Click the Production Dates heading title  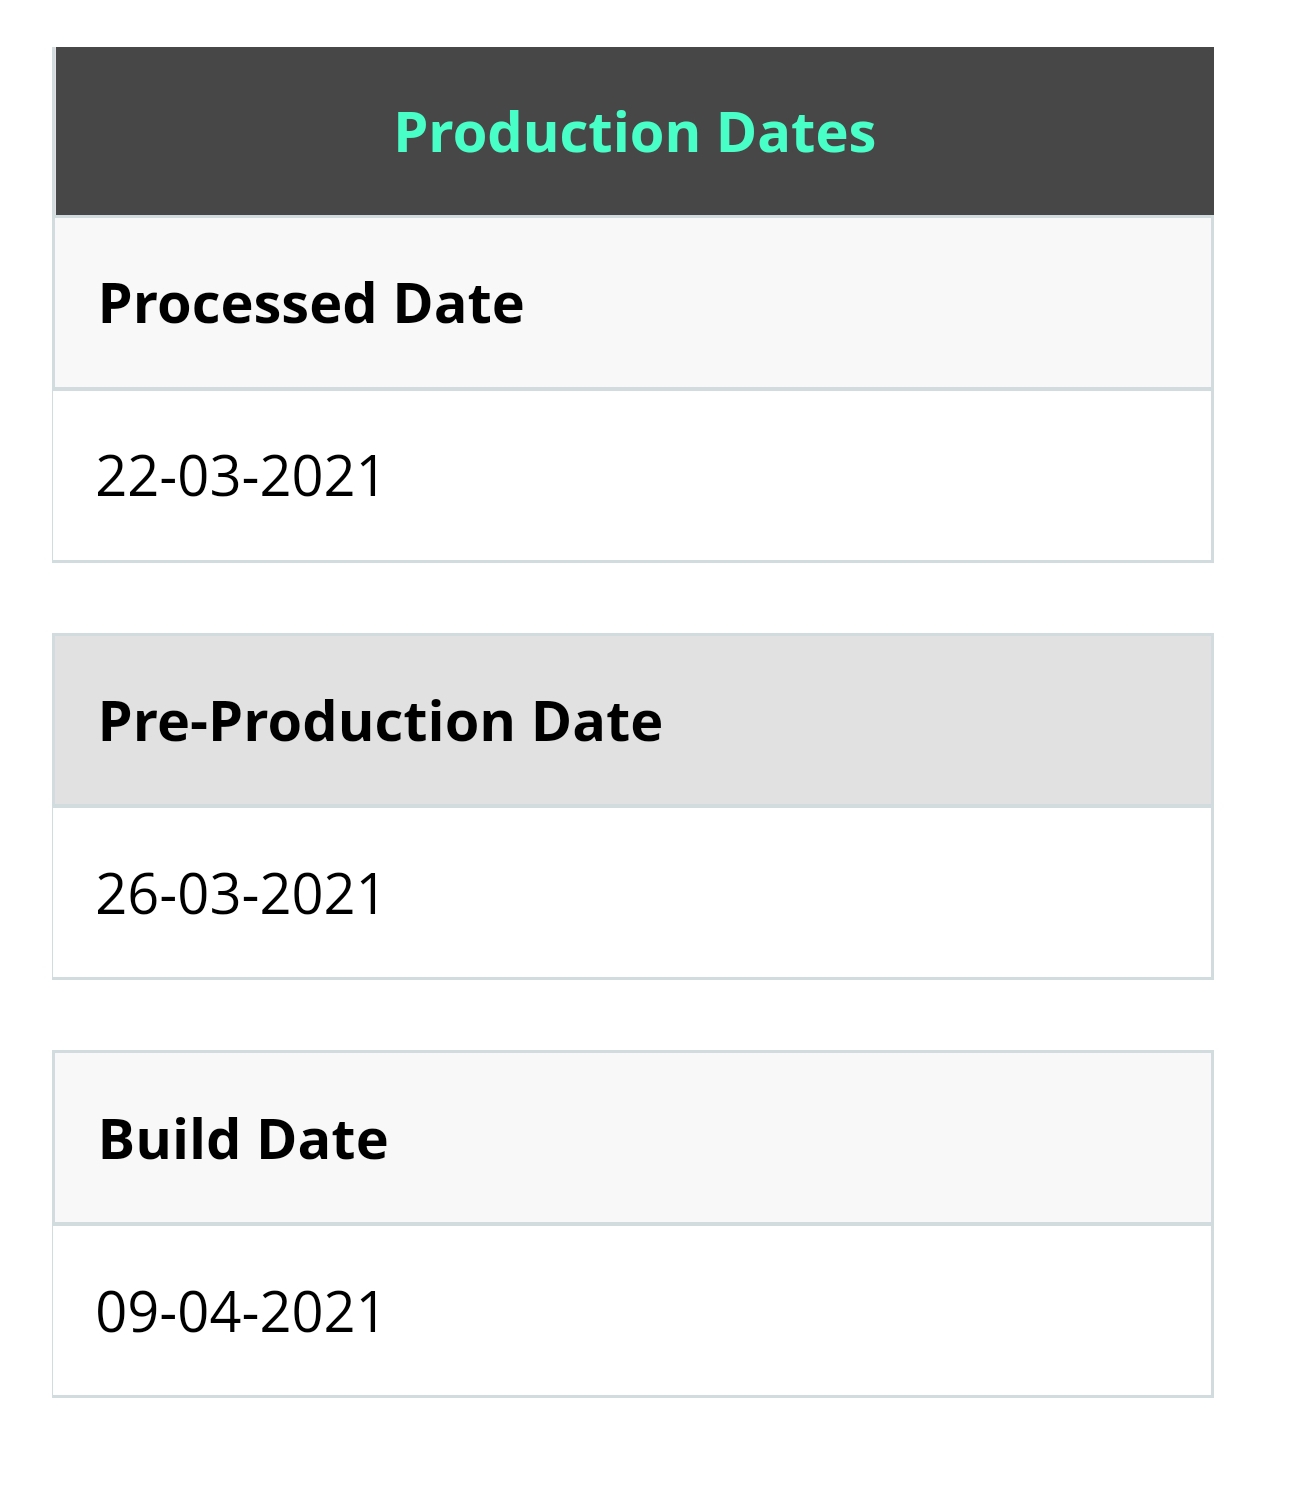(635, 132)
